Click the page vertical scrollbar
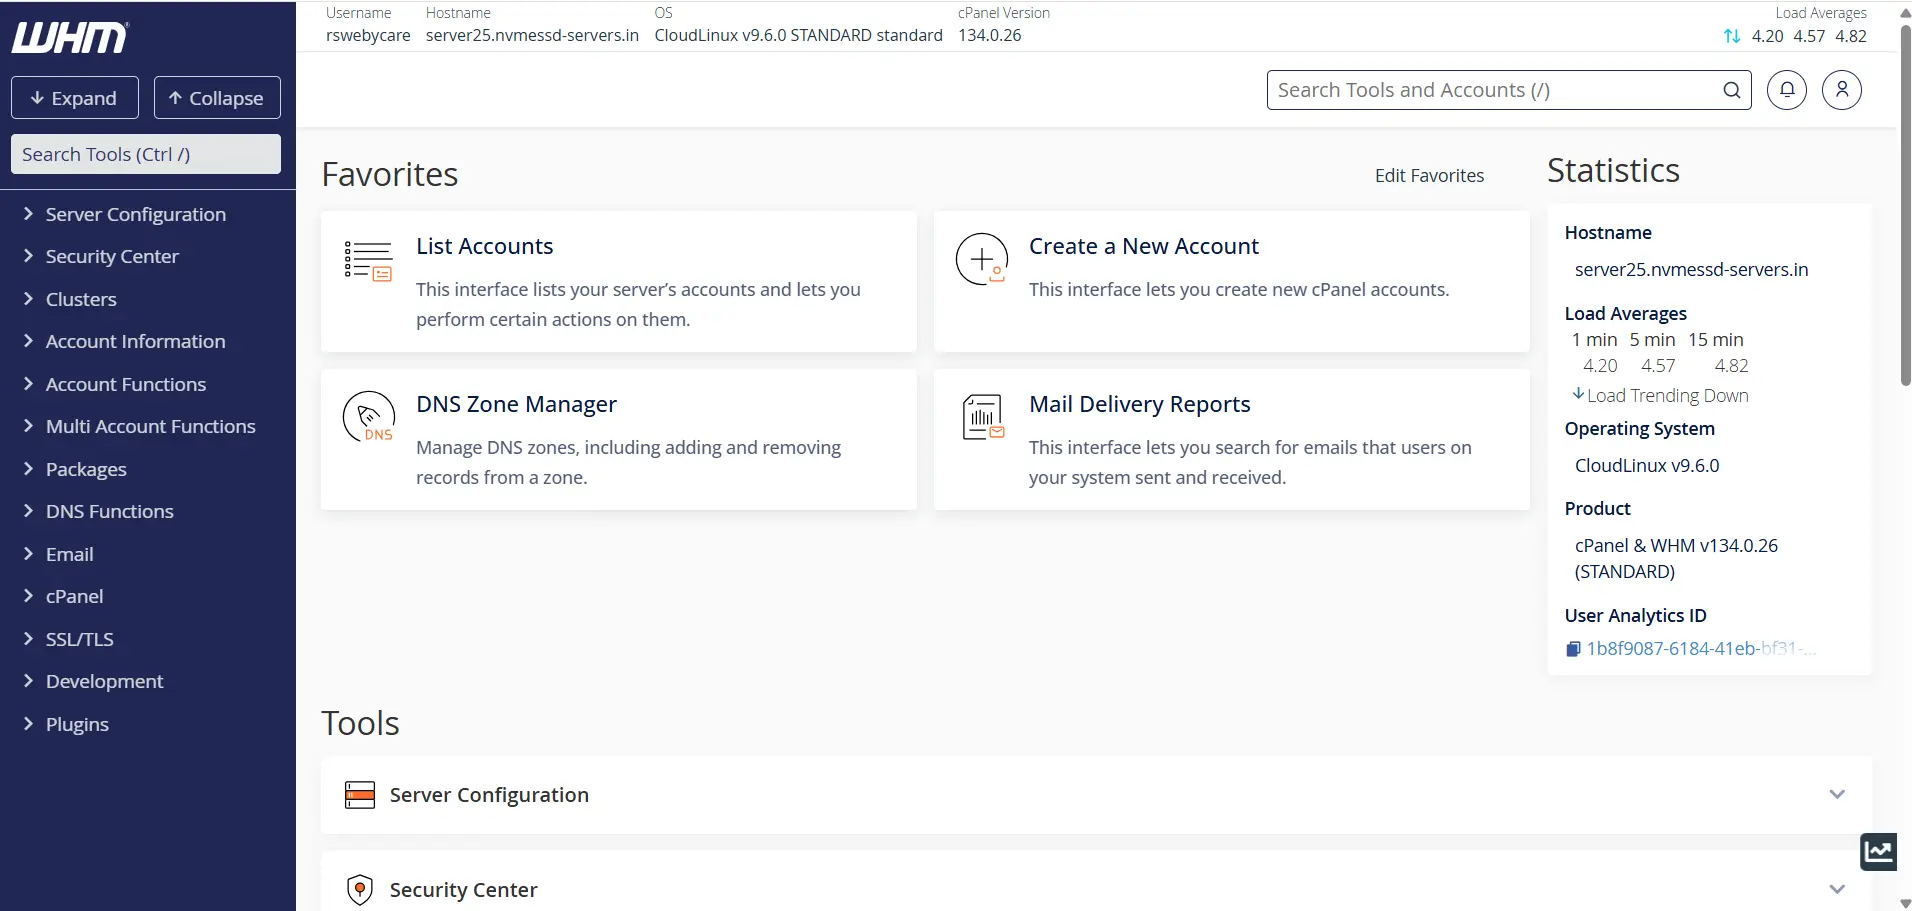The height and width of the screenshot is (911, 1912). [x=1905, y=205]
